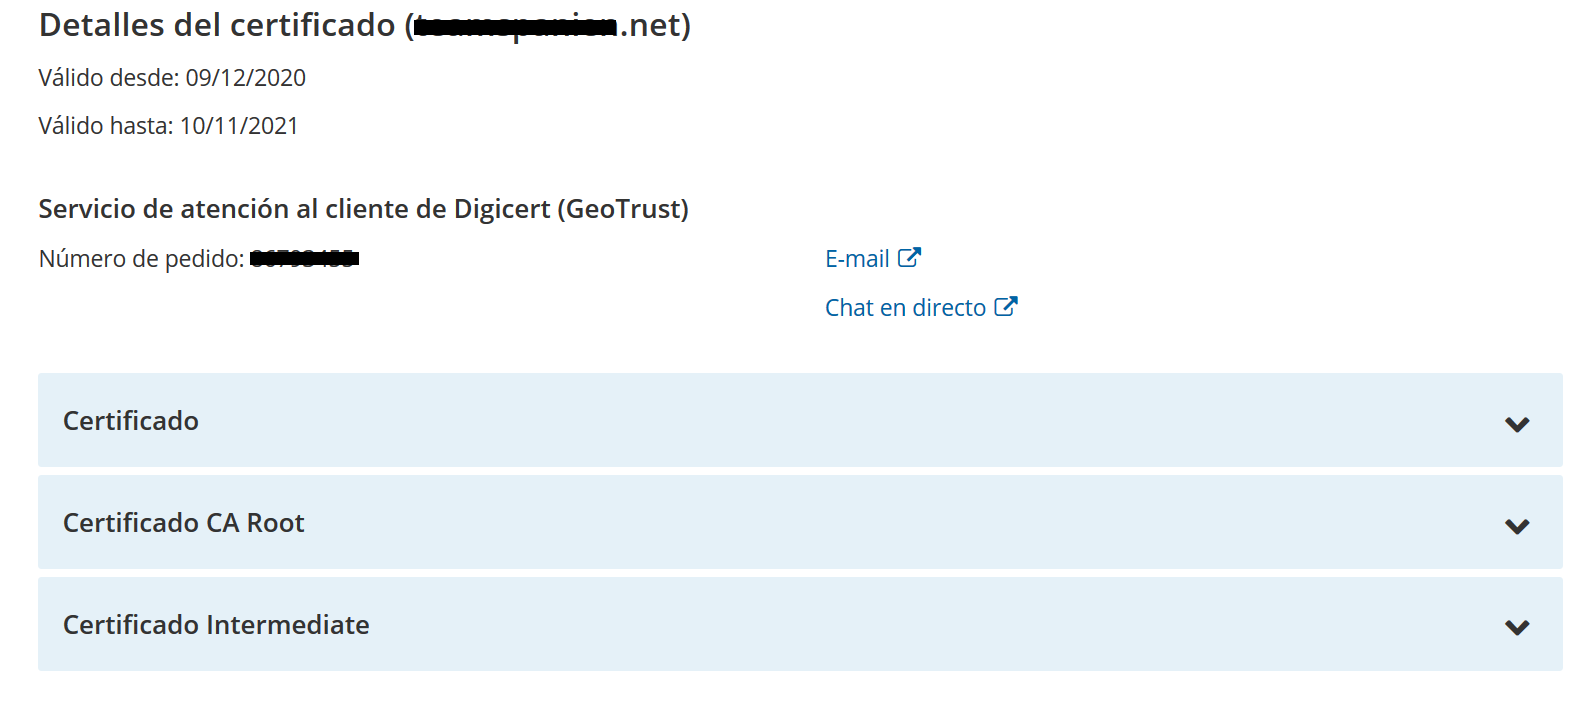Click the Número de pedido value
The height and width of the screenshot is (701, 1596).
[x=305, y=257]
